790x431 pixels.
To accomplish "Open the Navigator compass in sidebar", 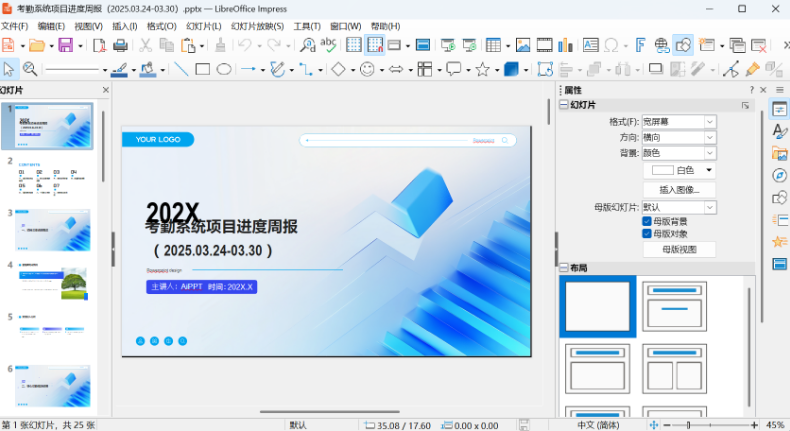I will pos(779,175).
